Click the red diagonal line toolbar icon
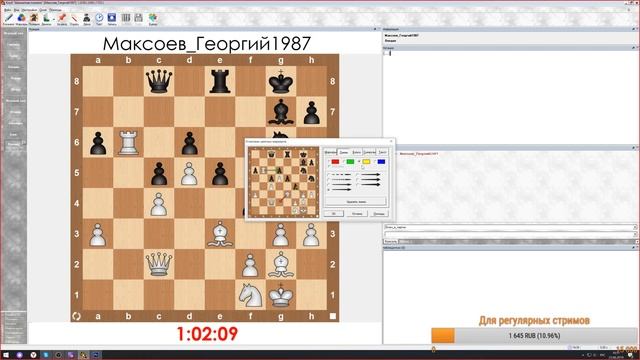Image resolution: width=640 pixels, height=360 pixels. 74,18
